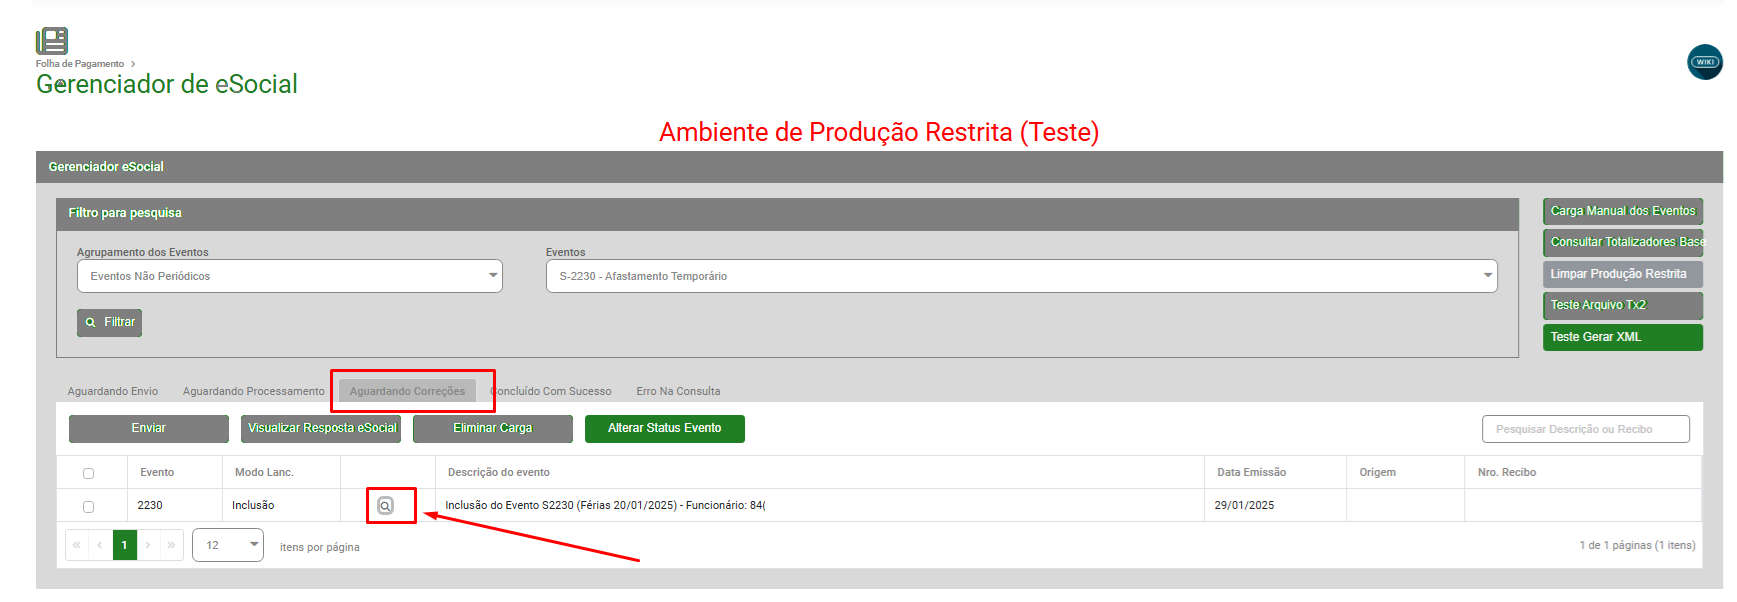Click Visualizar Resposta eSocial button
The width and height of the screenshot is (1737, 602).
[x=321, y=428]
